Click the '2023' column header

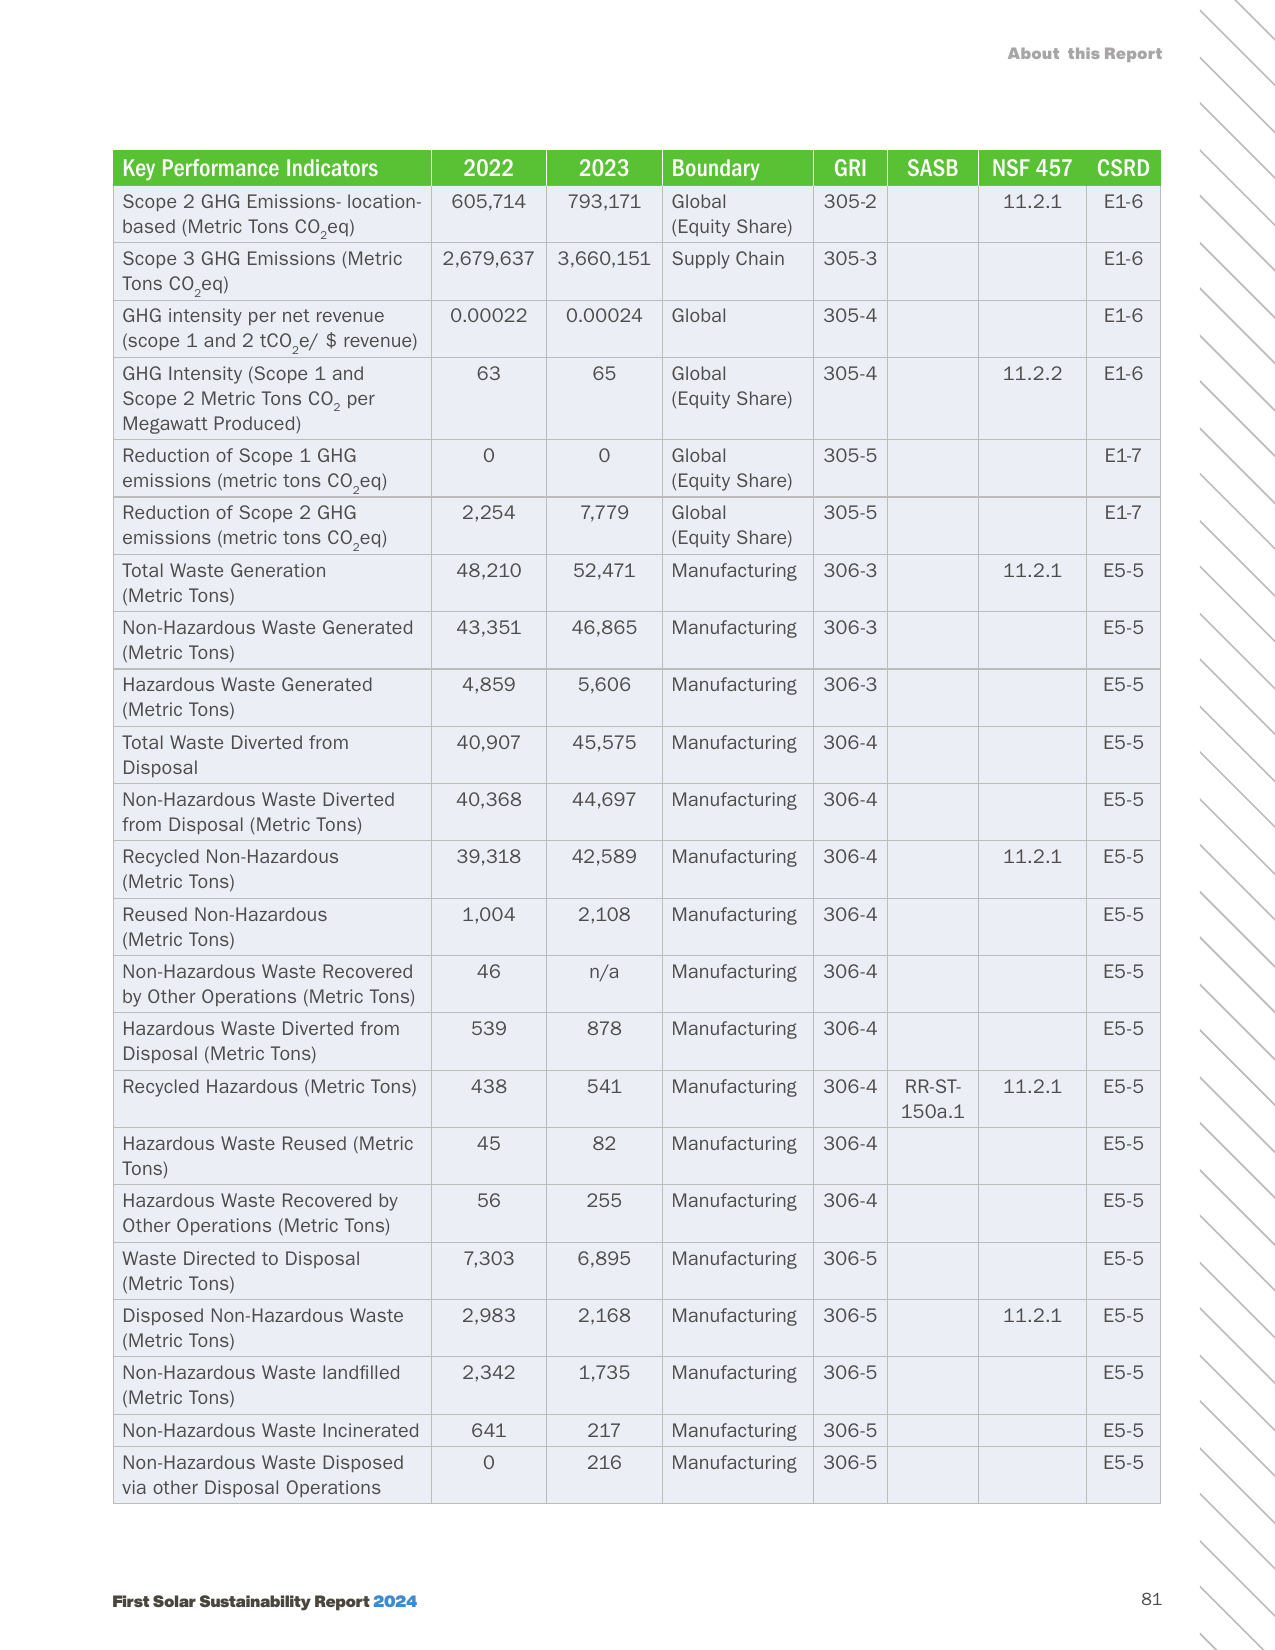(604, 168)
